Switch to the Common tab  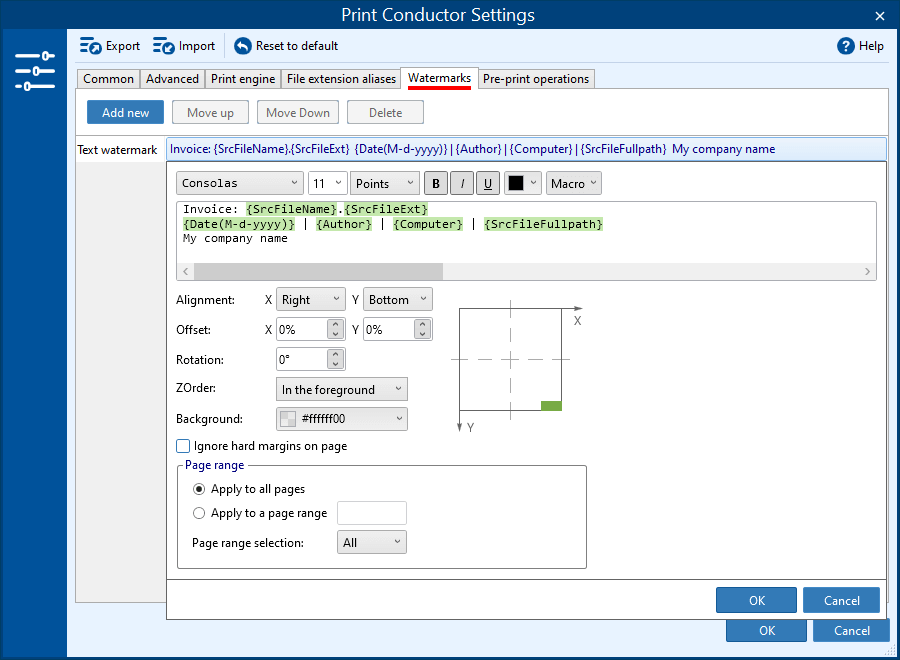click(x=108, y=79)
